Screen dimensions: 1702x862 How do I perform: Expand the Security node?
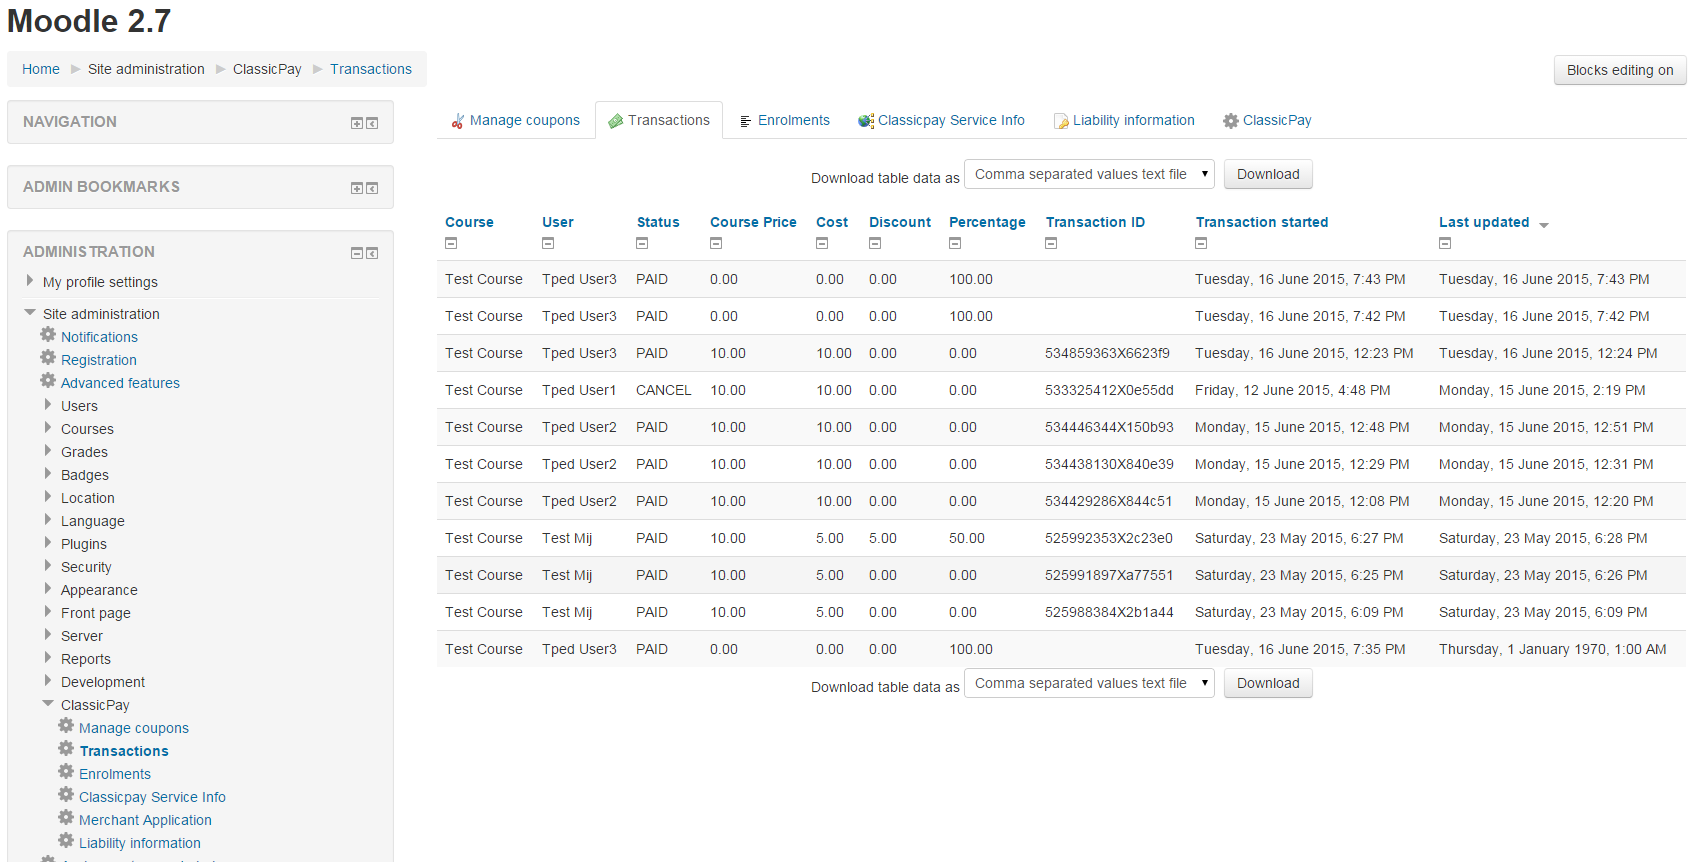click(x=48, y=566)
